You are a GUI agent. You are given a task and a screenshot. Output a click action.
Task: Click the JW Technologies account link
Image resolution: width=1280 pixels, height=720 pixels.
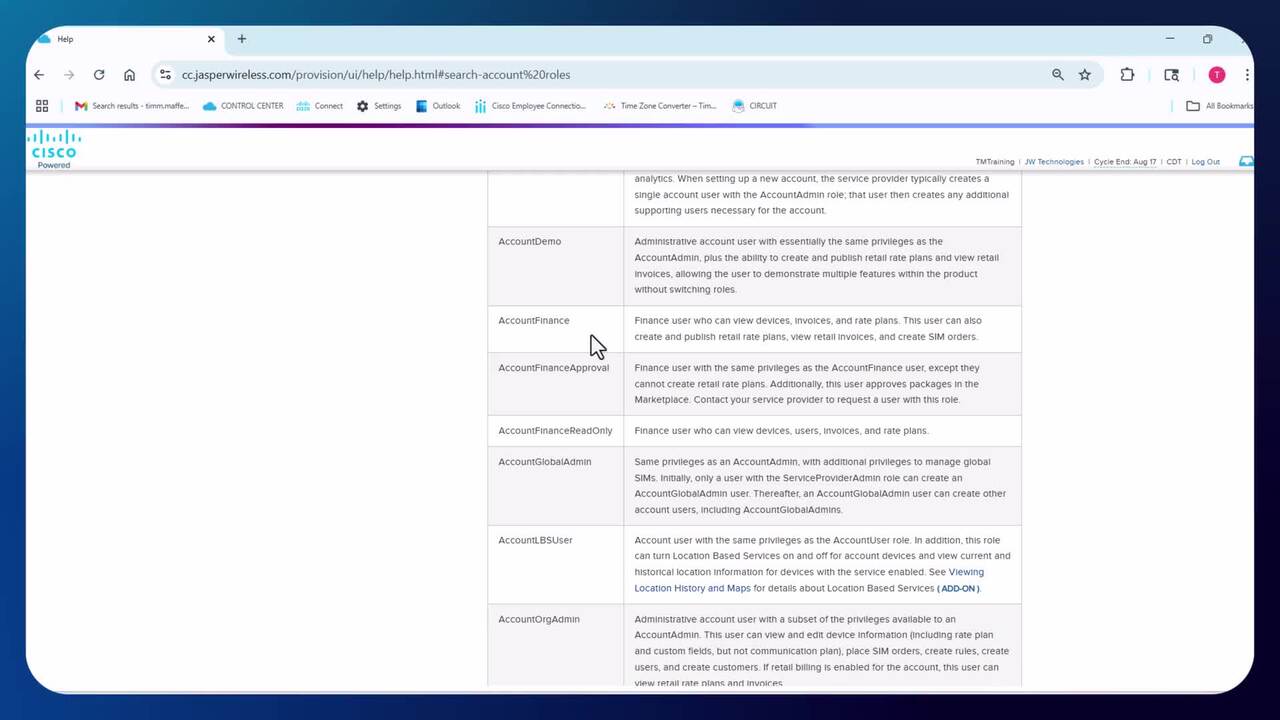click(1054, 162)
